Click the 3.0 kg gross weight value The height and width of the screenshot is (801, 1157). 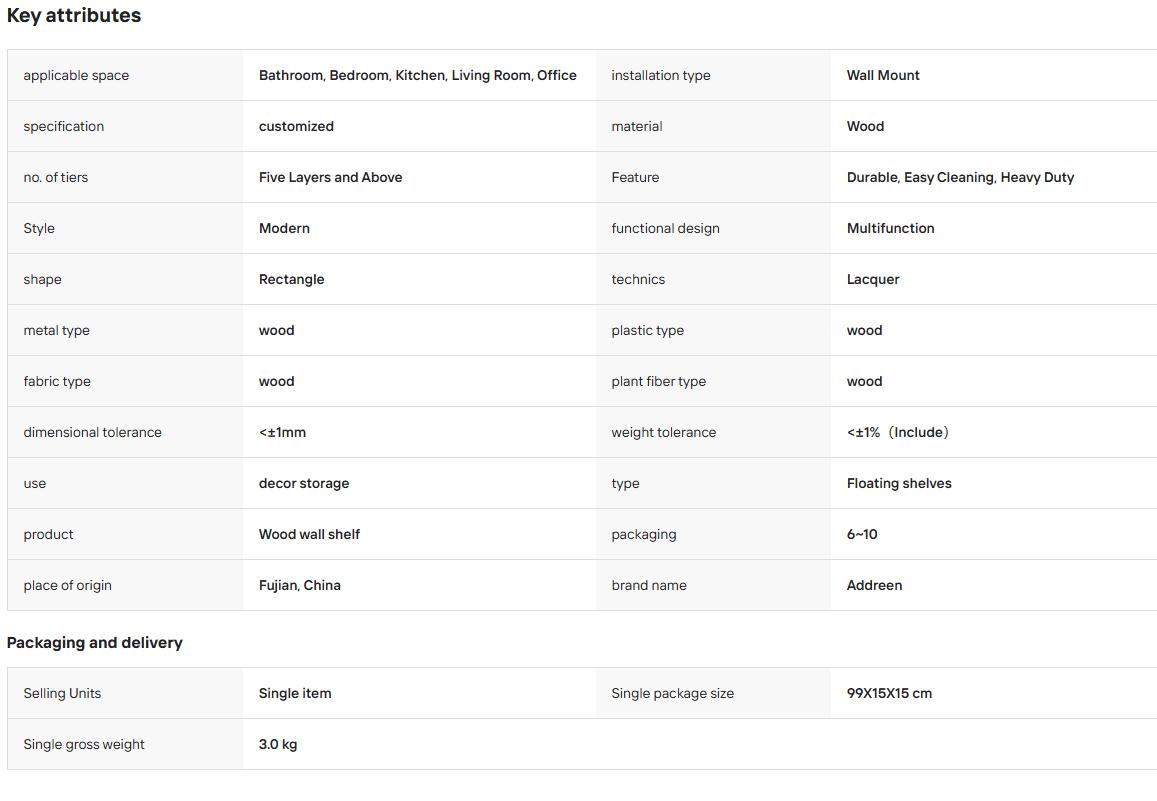277,744
